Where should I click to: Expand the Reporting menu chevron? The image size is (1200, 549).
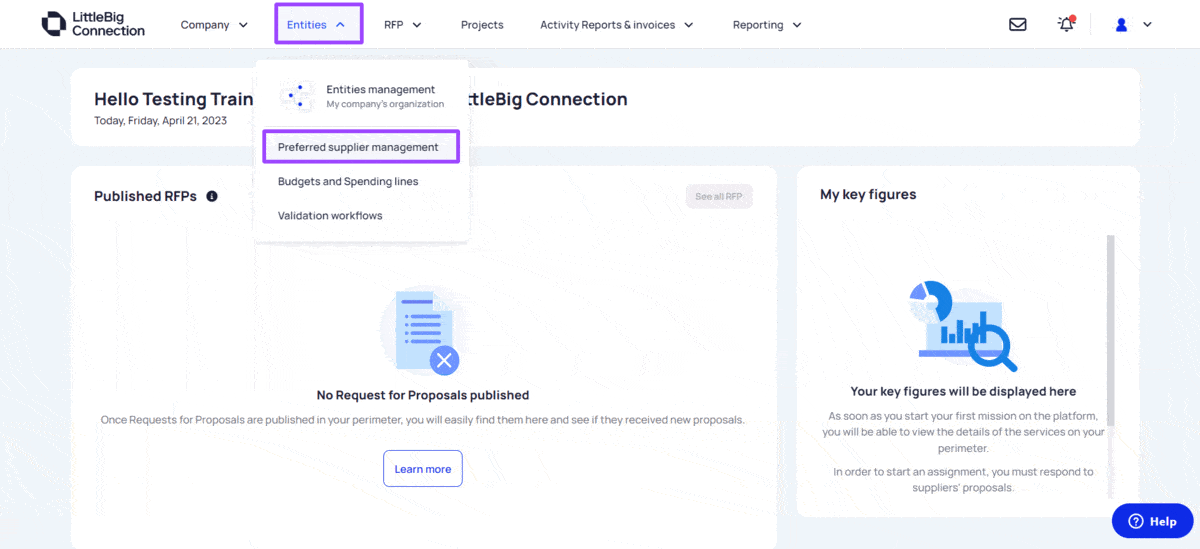coord(797,25)
